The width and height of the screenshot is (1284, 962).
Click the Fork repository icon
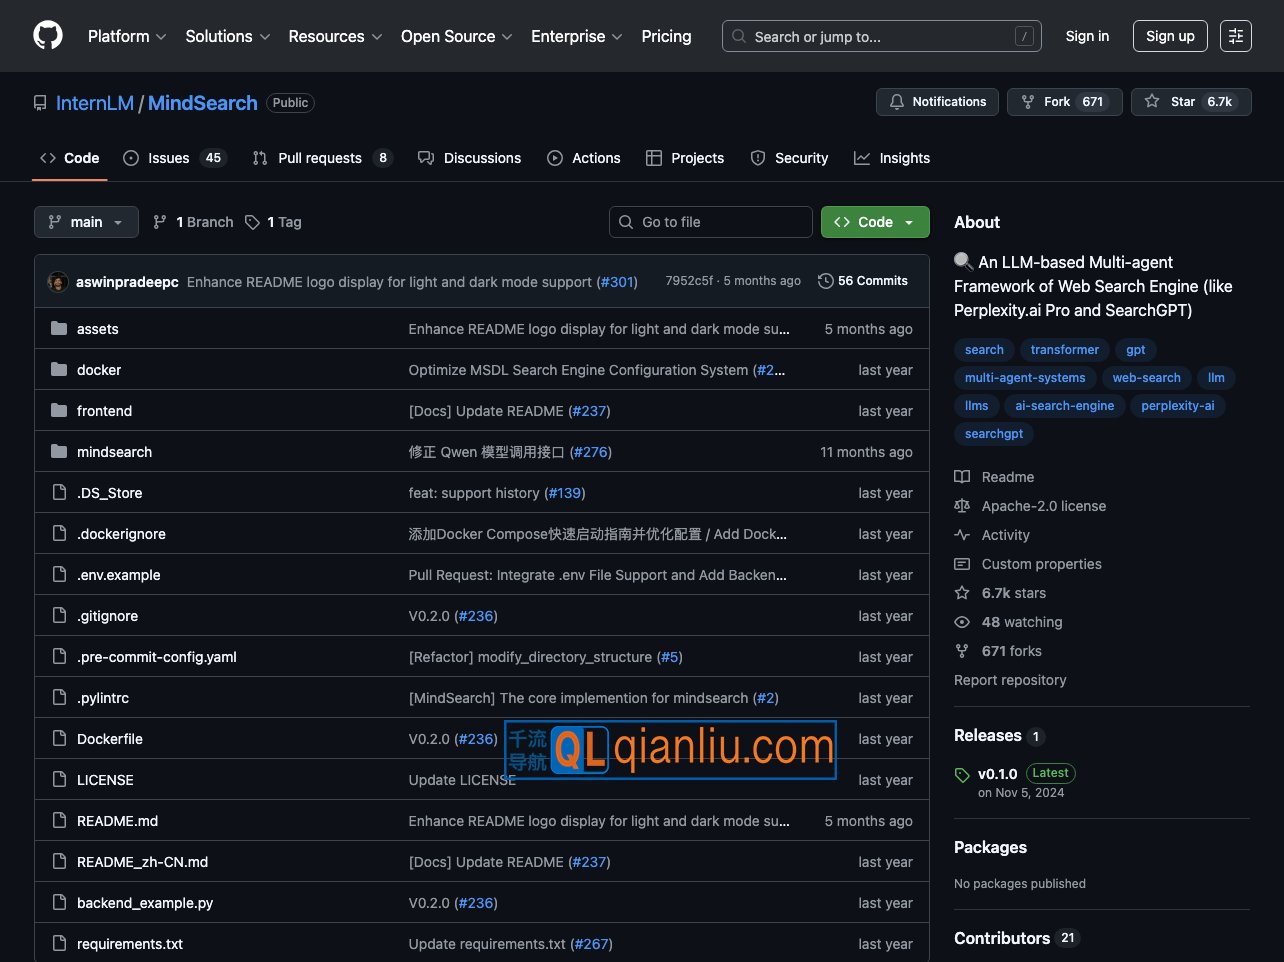click(1028, 102)
